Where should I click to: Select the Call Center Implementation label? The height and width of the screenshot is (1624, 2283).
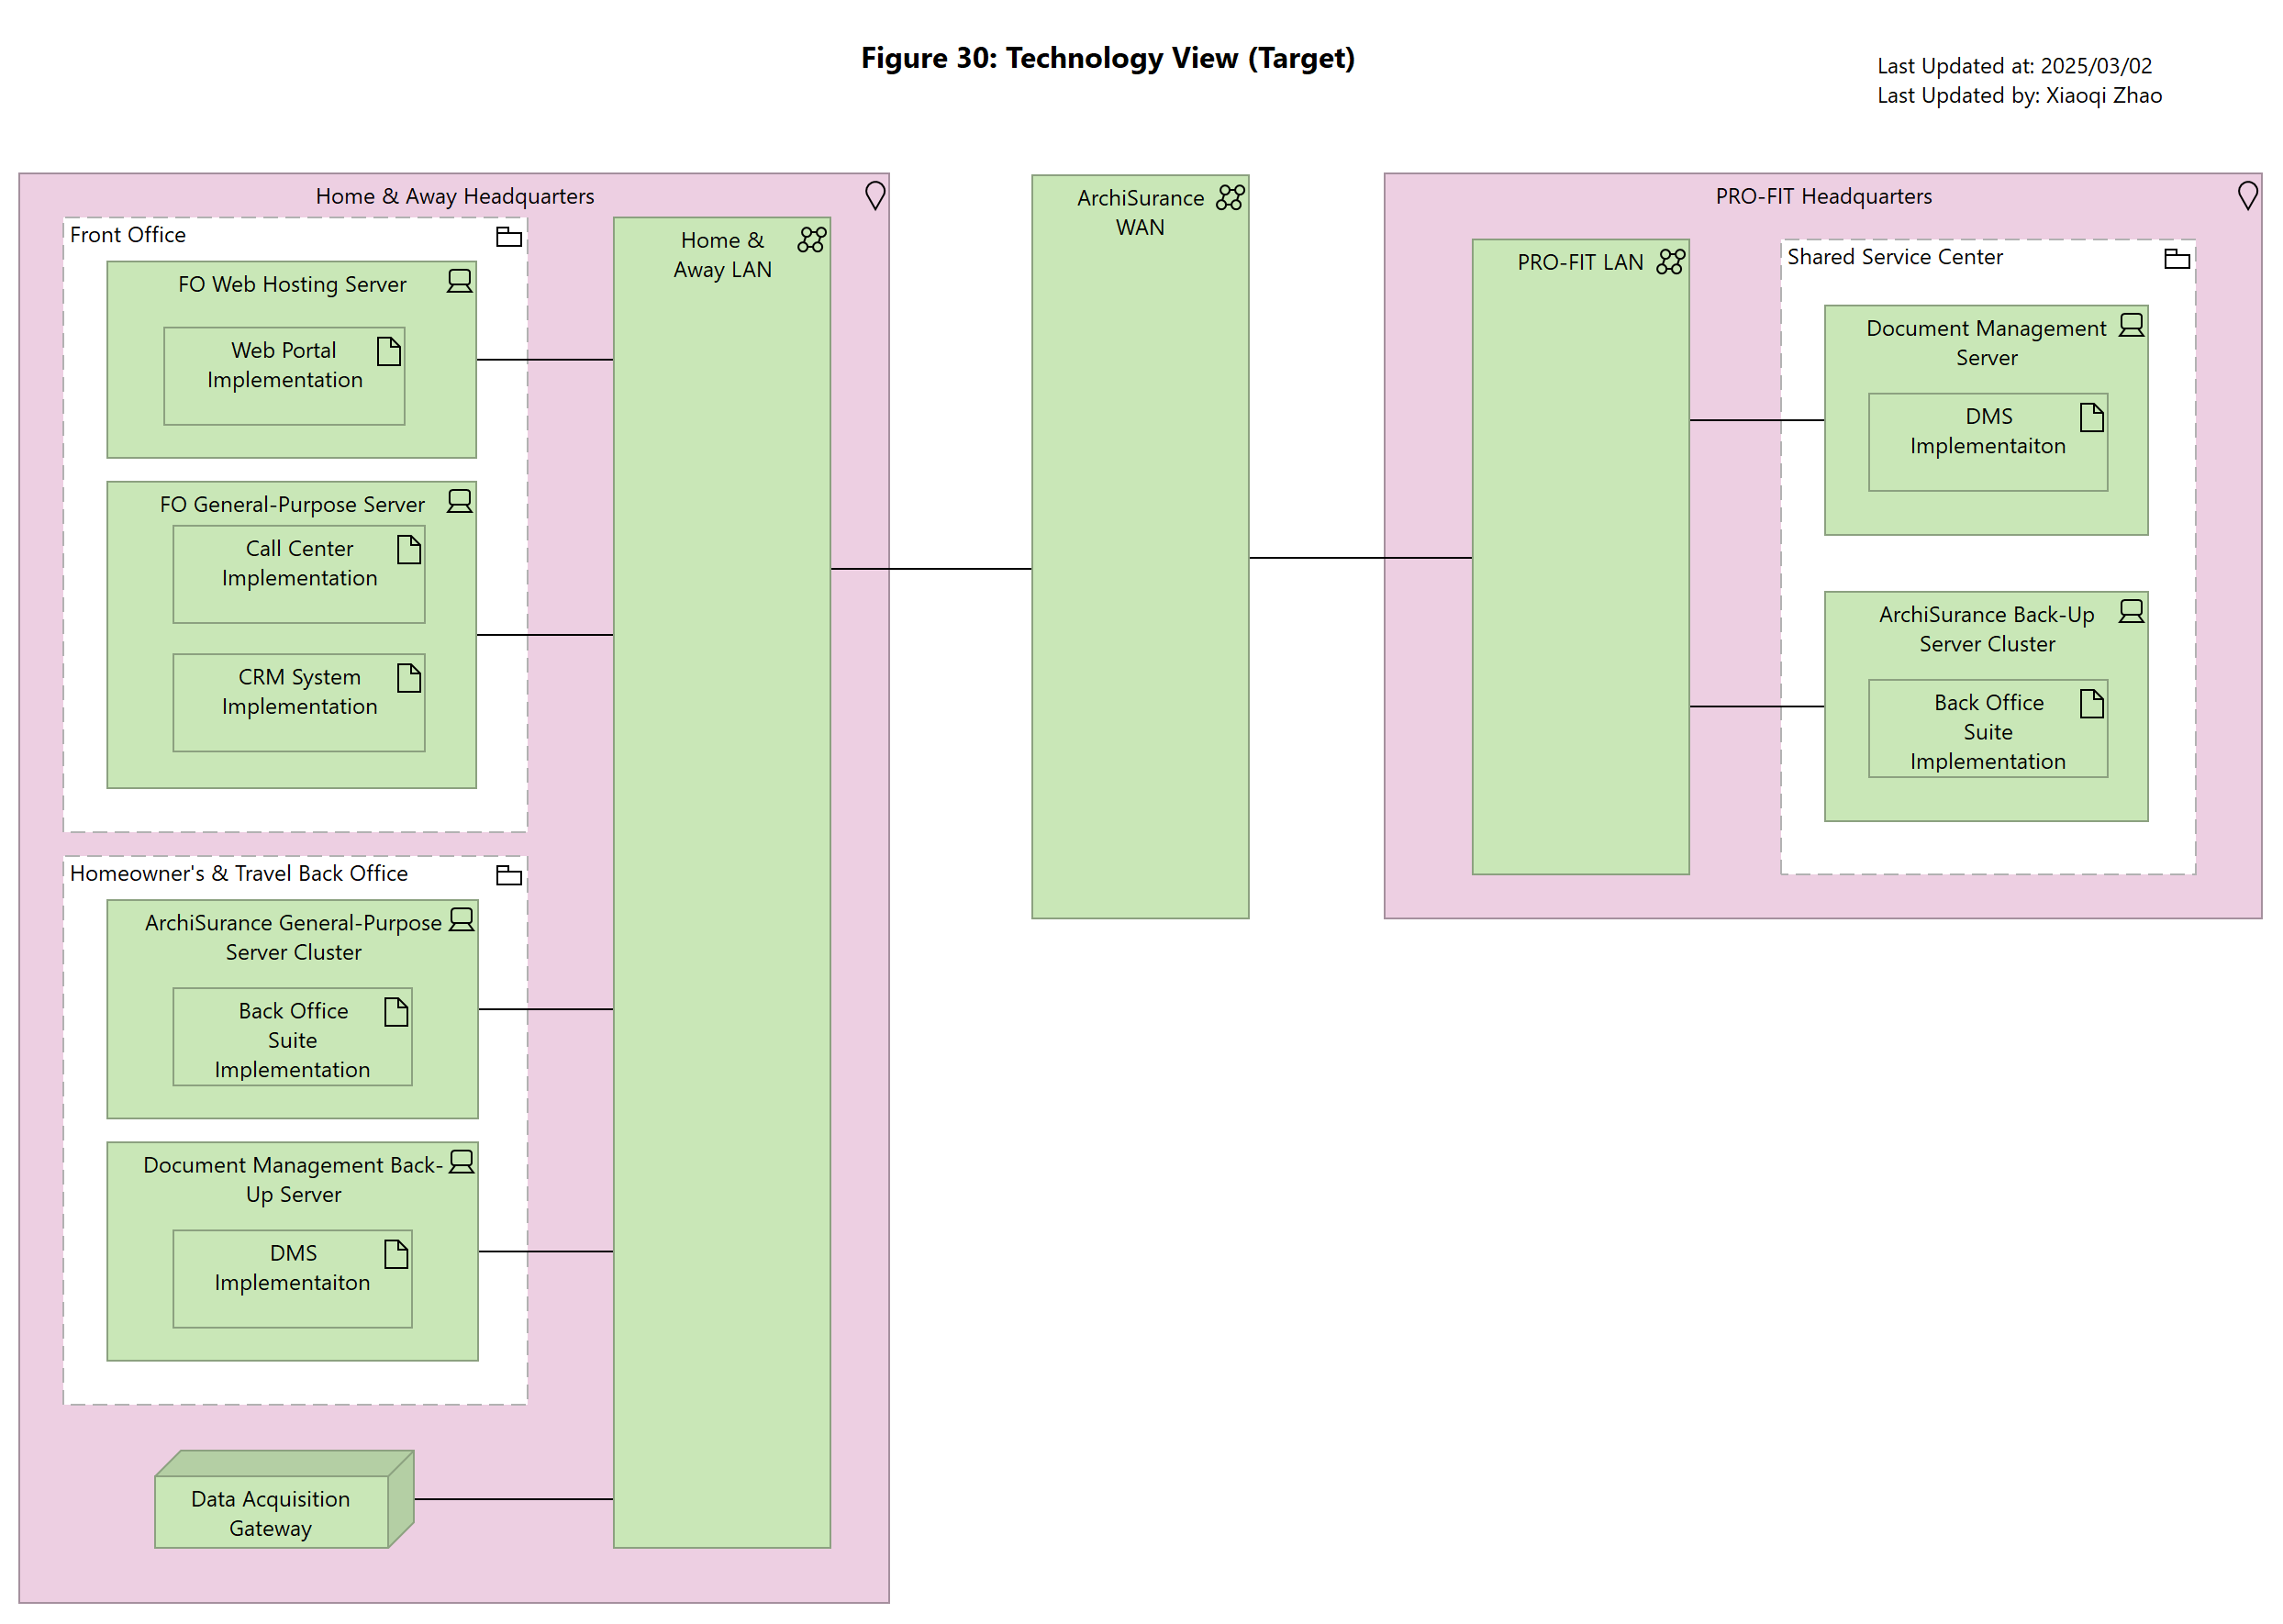[299, 563]
